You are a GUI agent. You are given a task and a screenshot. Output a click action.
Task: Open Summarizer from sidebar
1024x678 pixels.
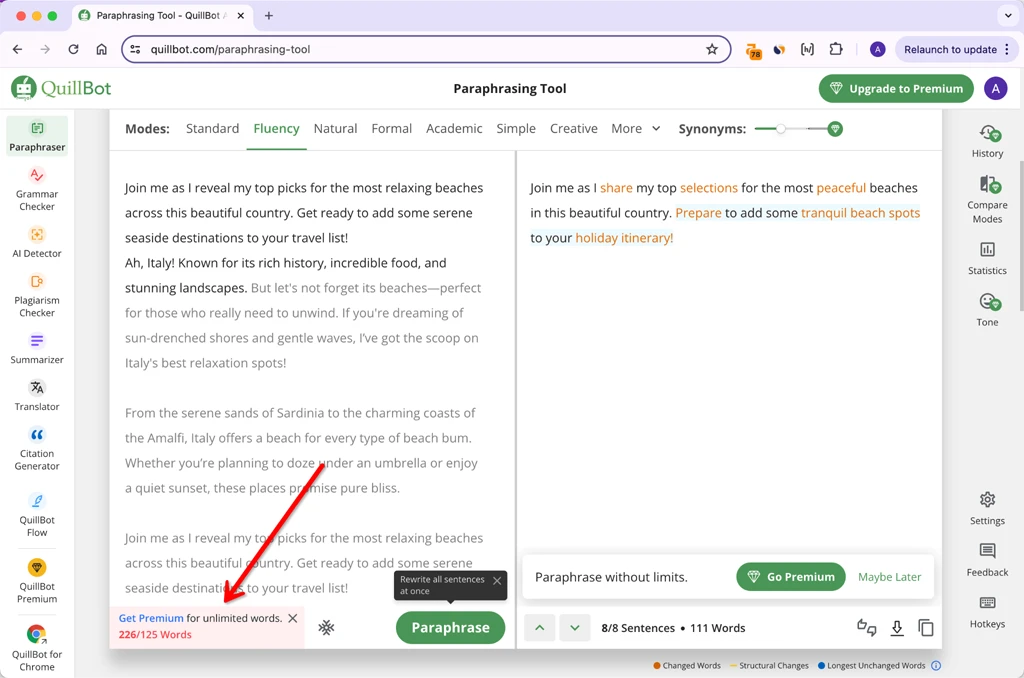pyautogui.click(x=37, y=349)
